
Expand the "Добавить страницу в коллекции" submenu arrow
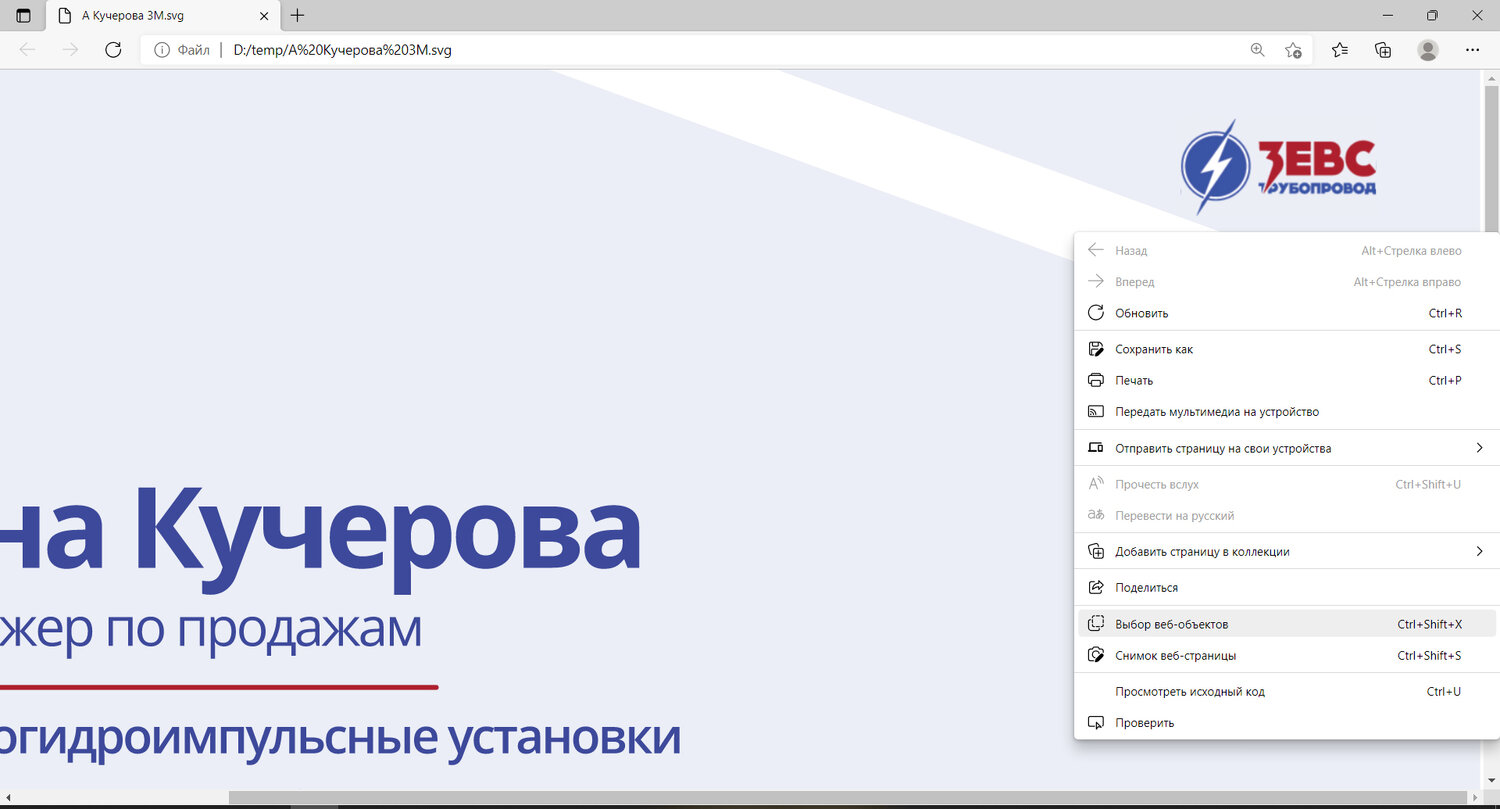pyautogui.click(x=1479, y=551)
